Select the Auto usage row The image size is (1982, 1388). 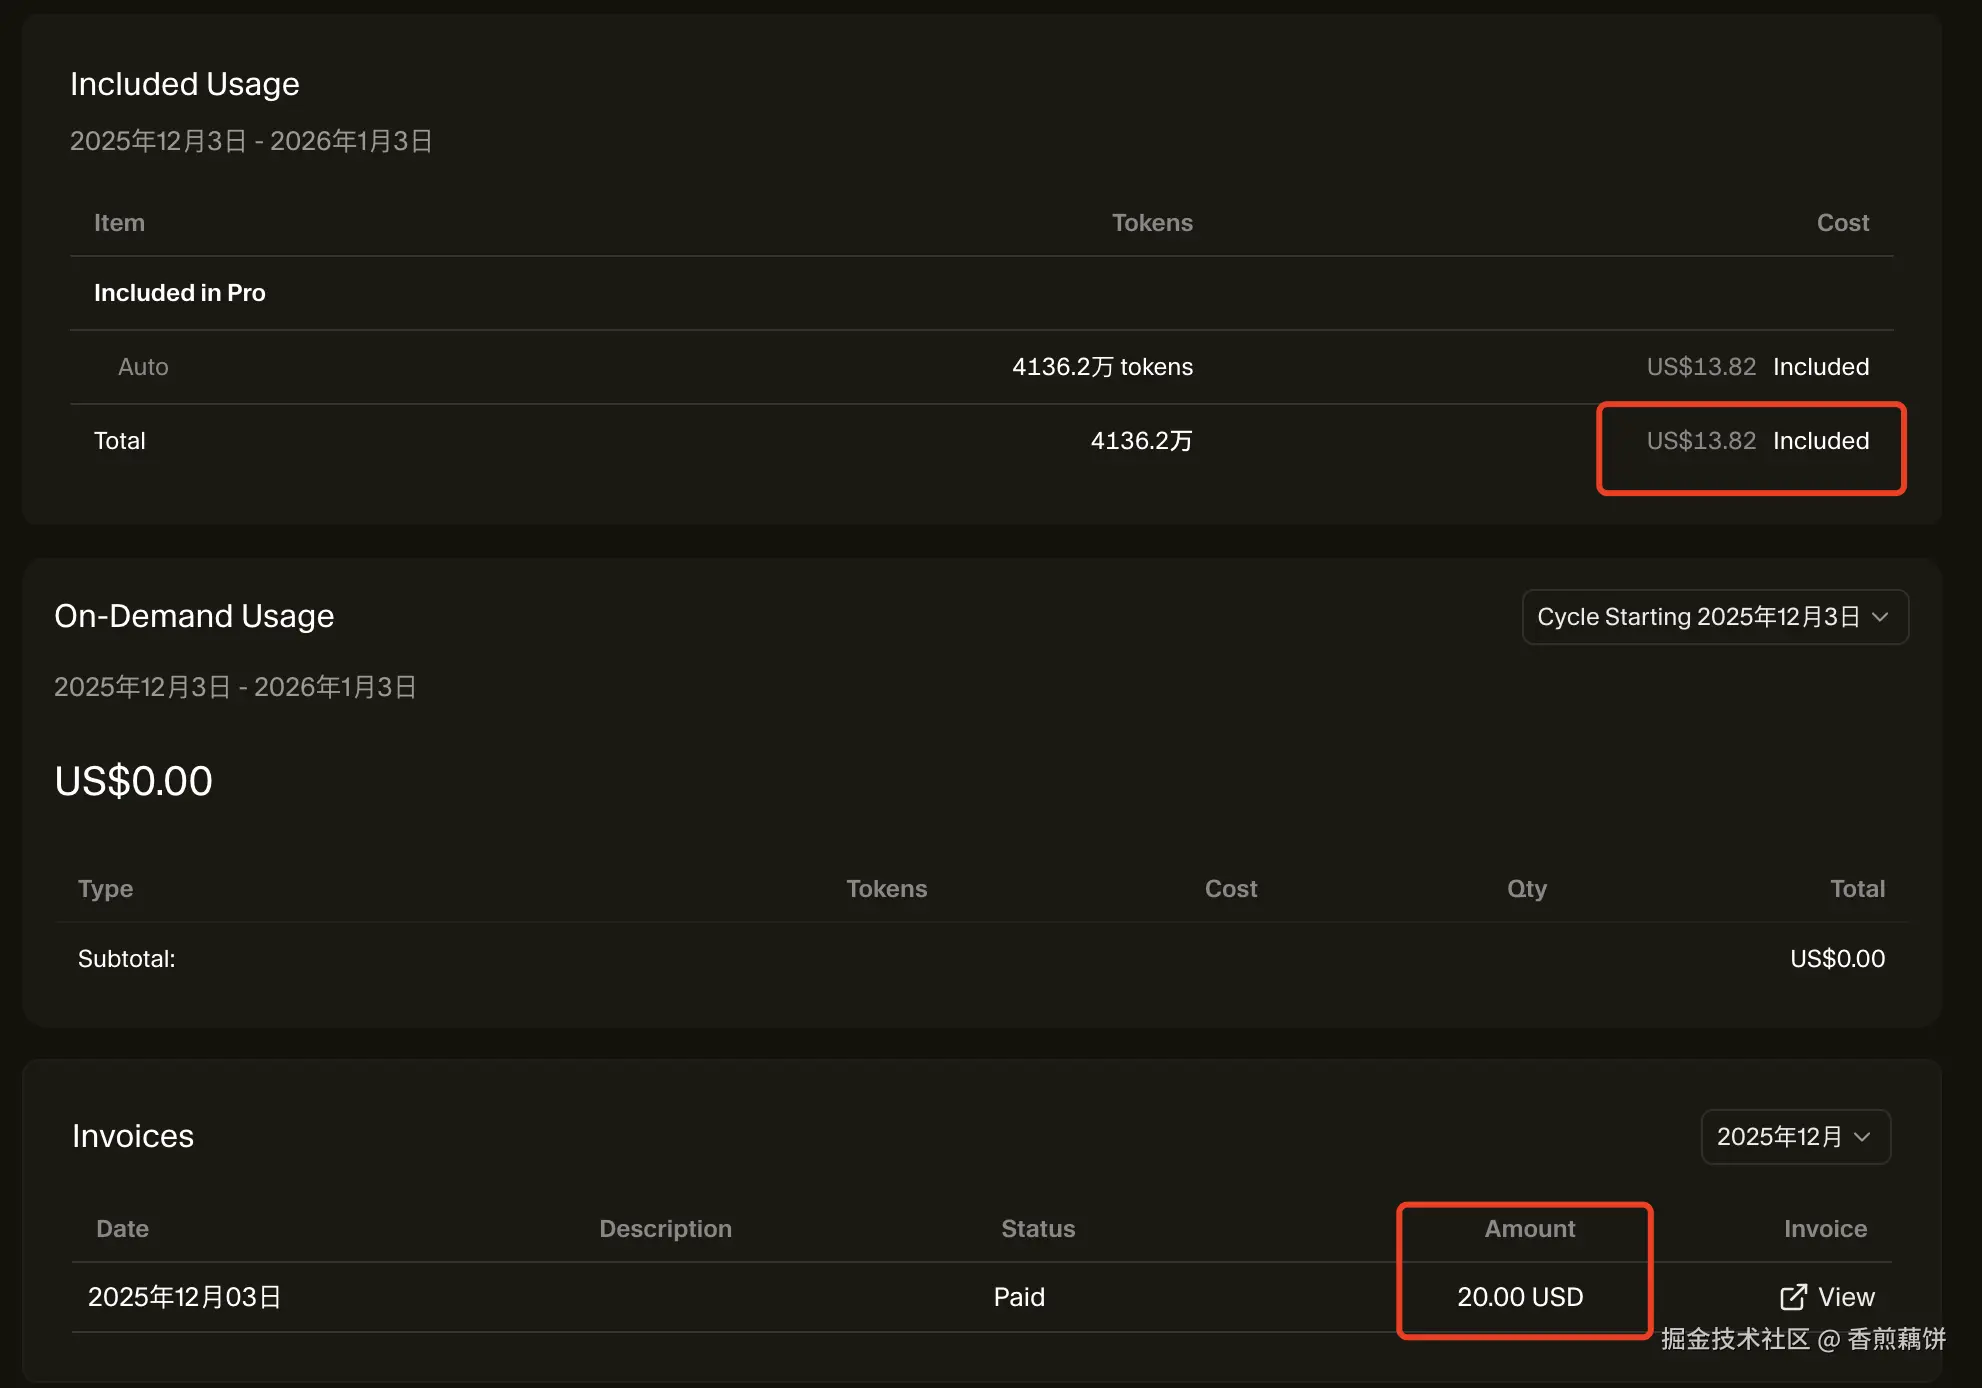pos(143,367)
